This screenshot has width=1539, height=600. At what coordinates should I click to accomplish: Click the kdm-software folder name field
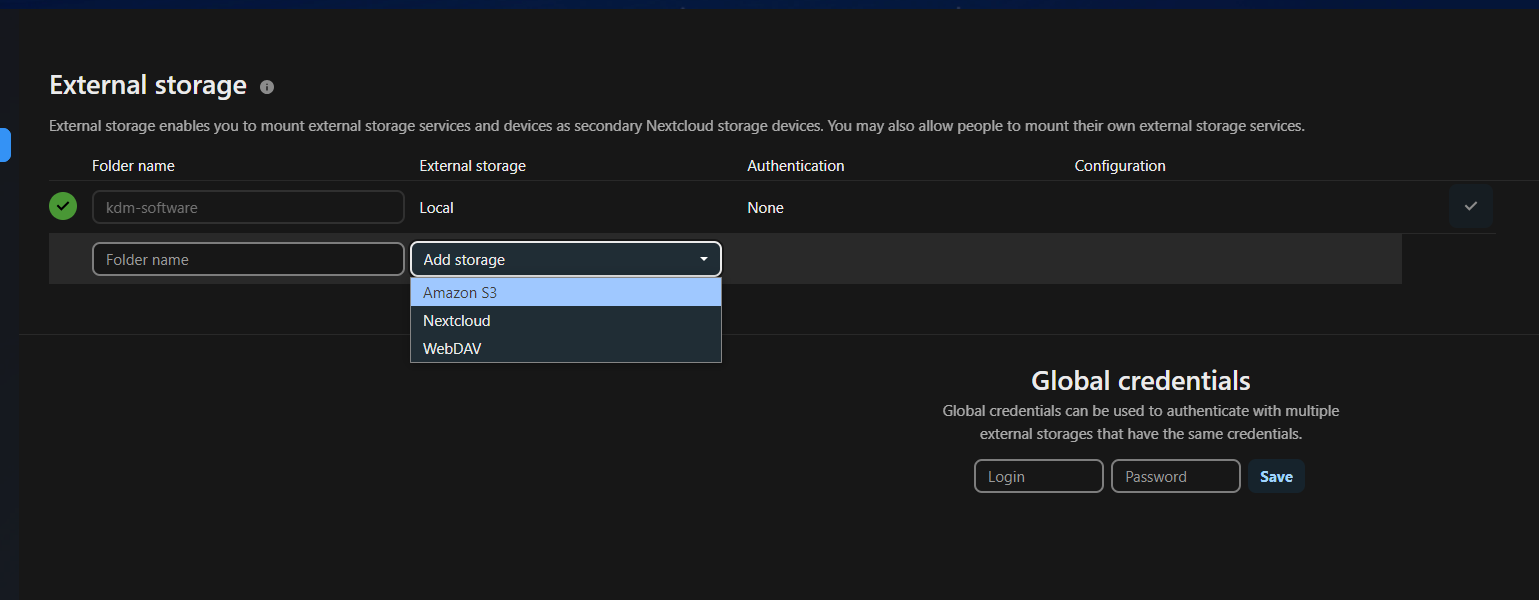pyautogui.click(x=248, y=208)
